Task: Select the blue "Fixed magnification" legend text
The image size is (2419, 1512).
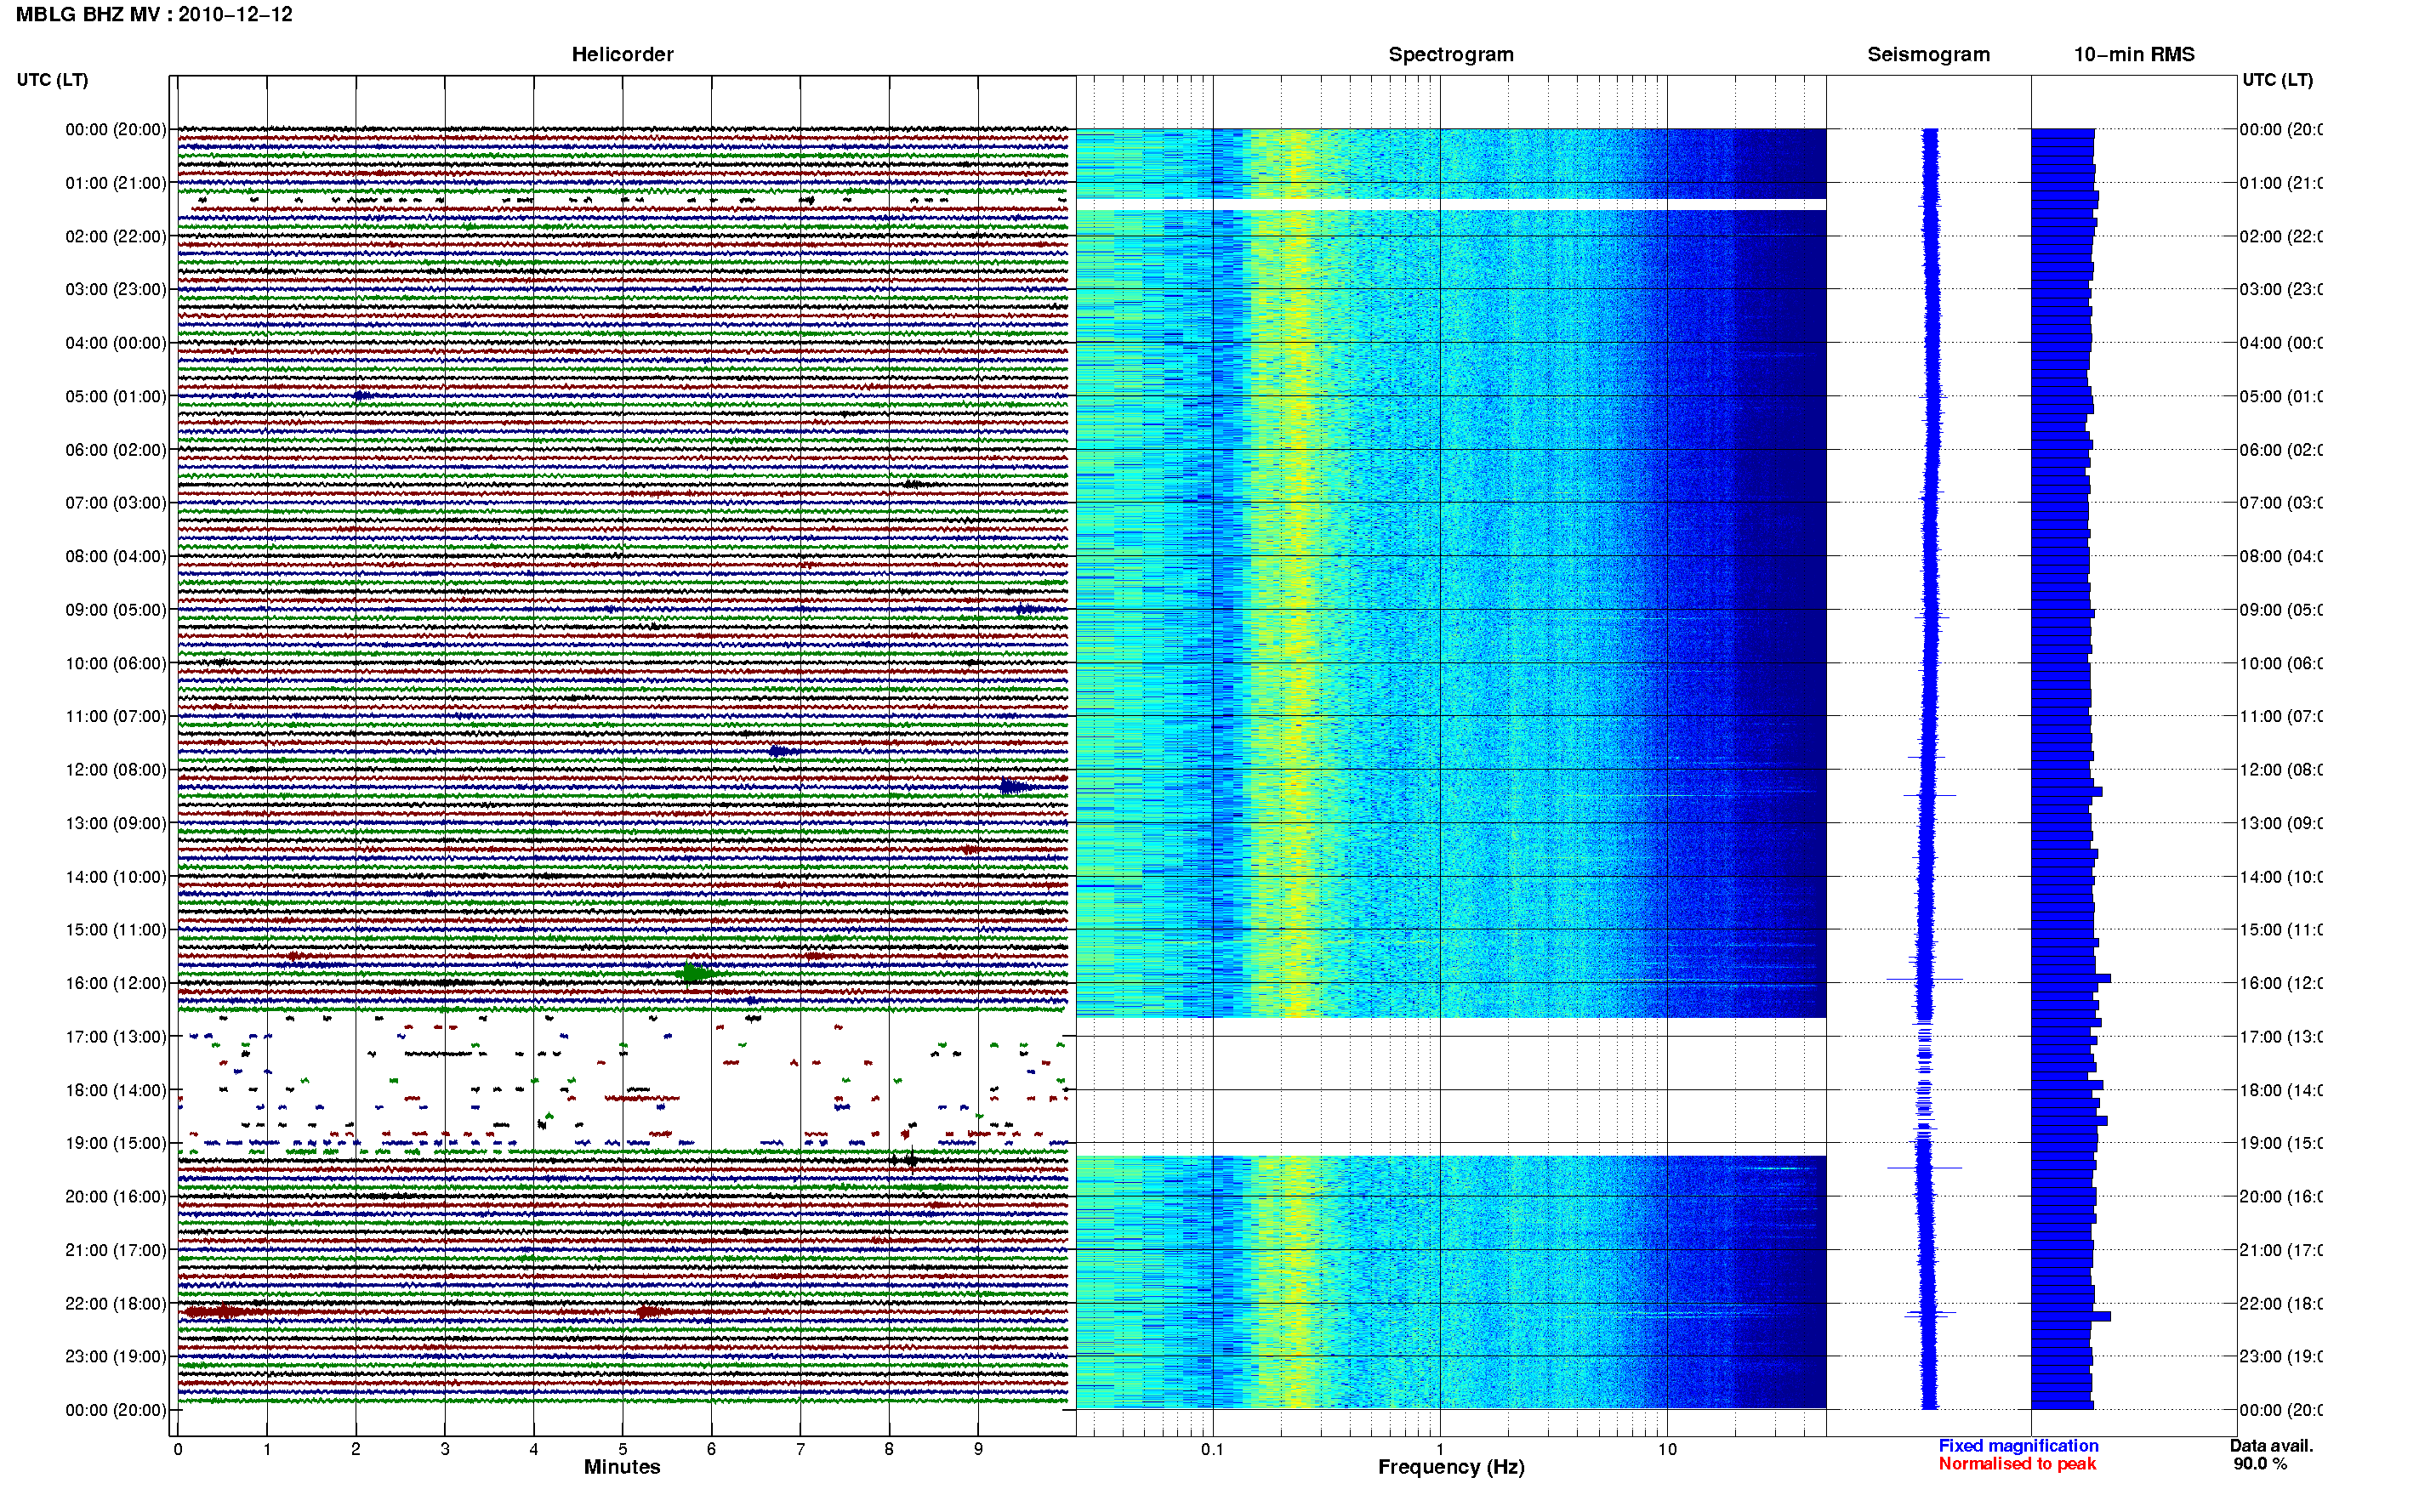Action: pos(2018,1446)
